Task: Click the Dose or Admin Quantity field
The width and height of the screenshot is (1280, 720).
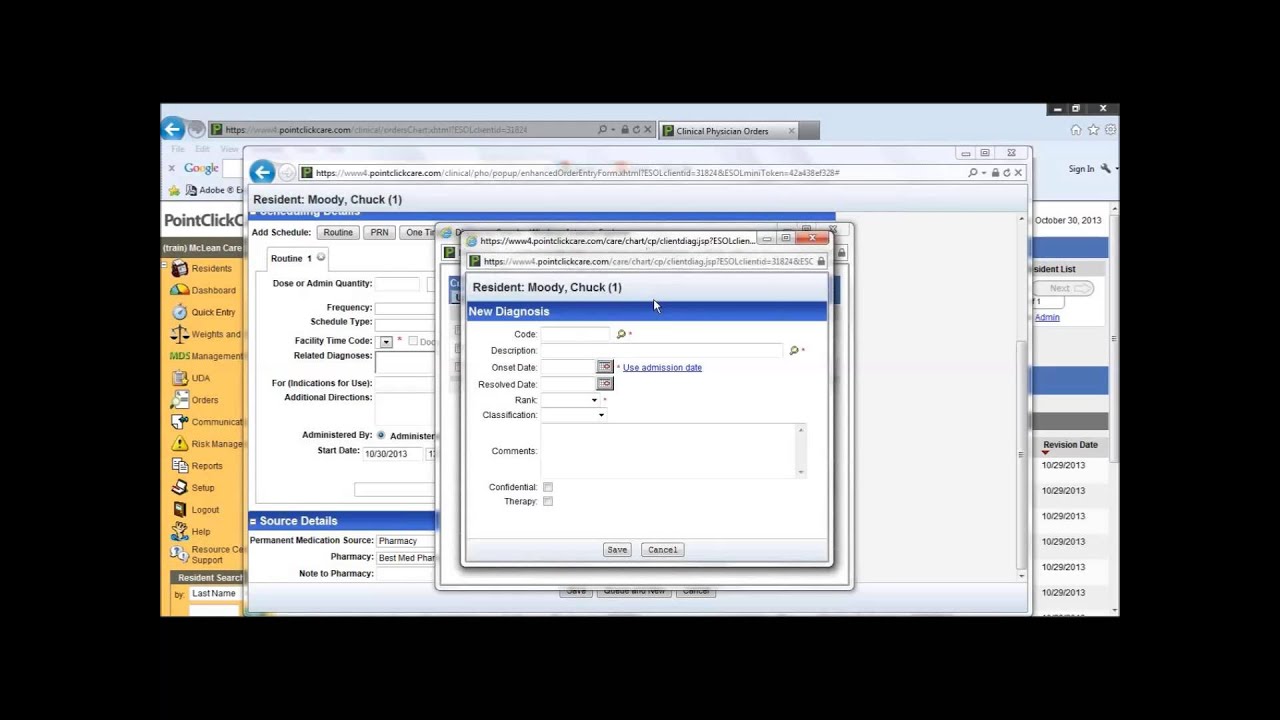Action: (x=398, y=284)
